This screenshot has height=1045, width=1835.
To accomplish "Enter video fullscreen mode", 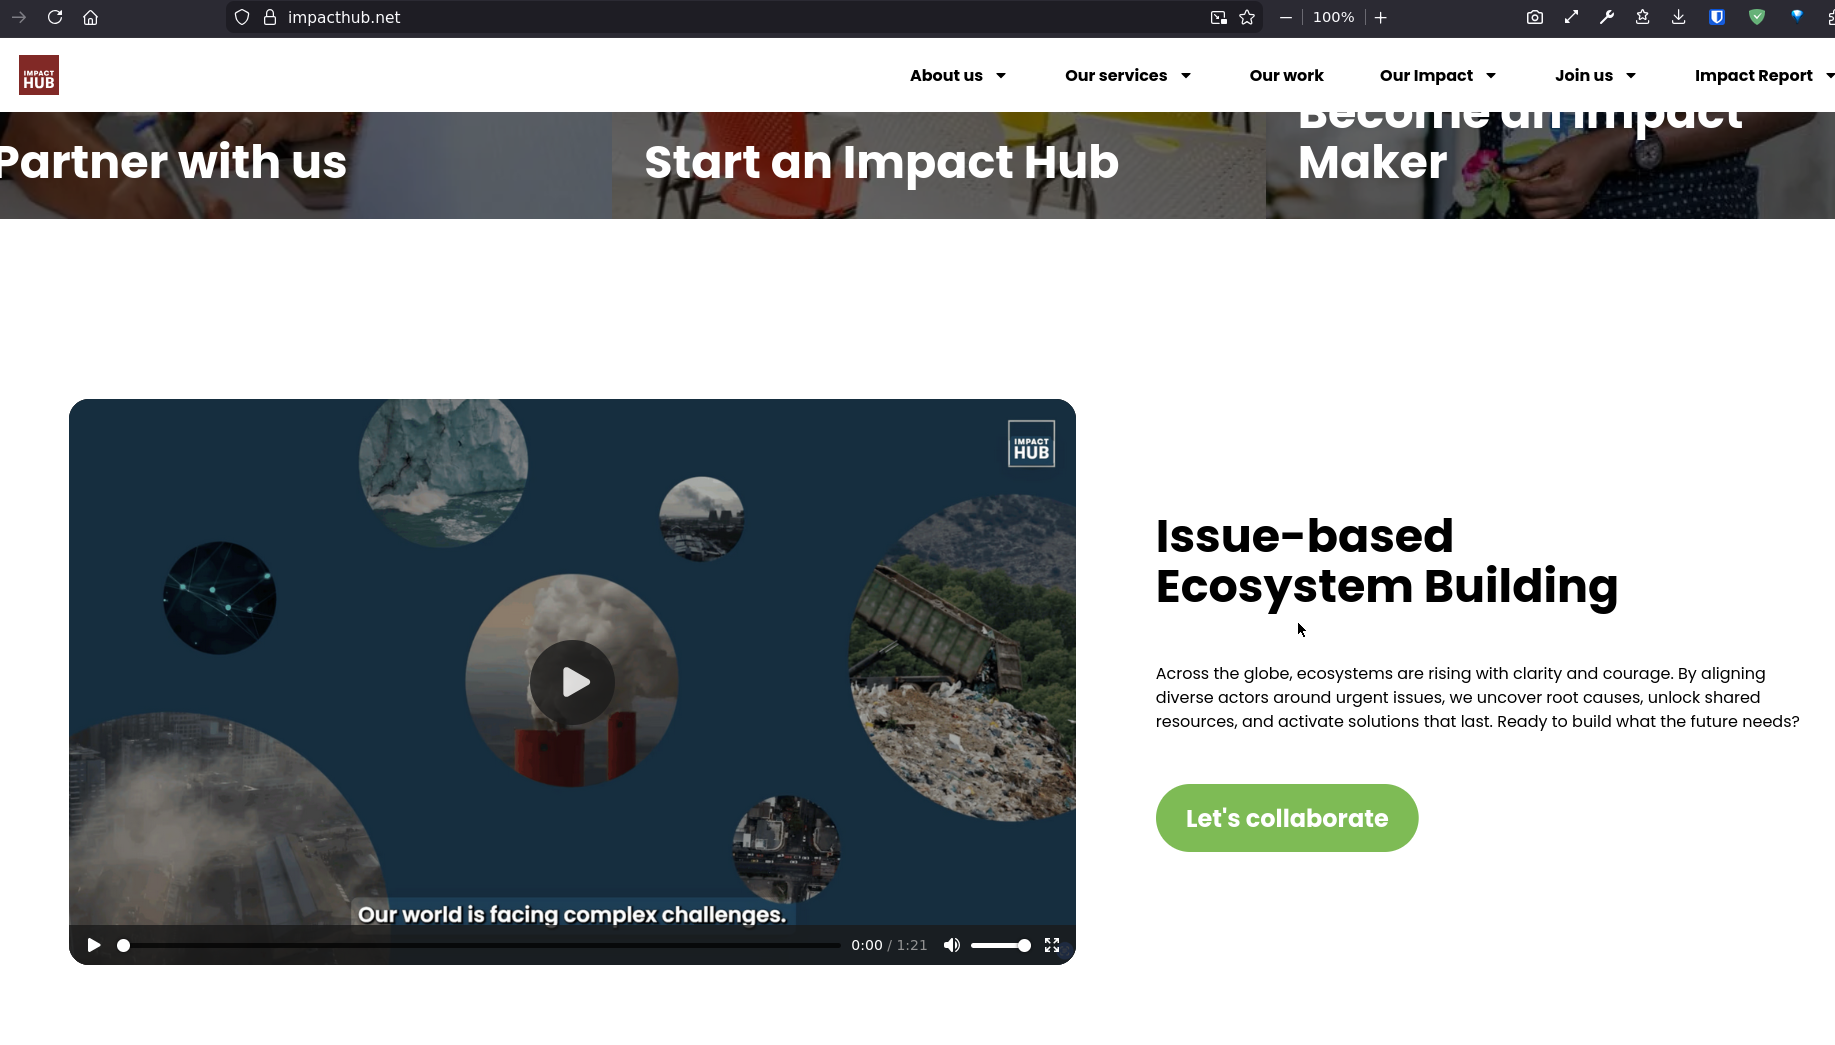I will (x=1052, y=945).
